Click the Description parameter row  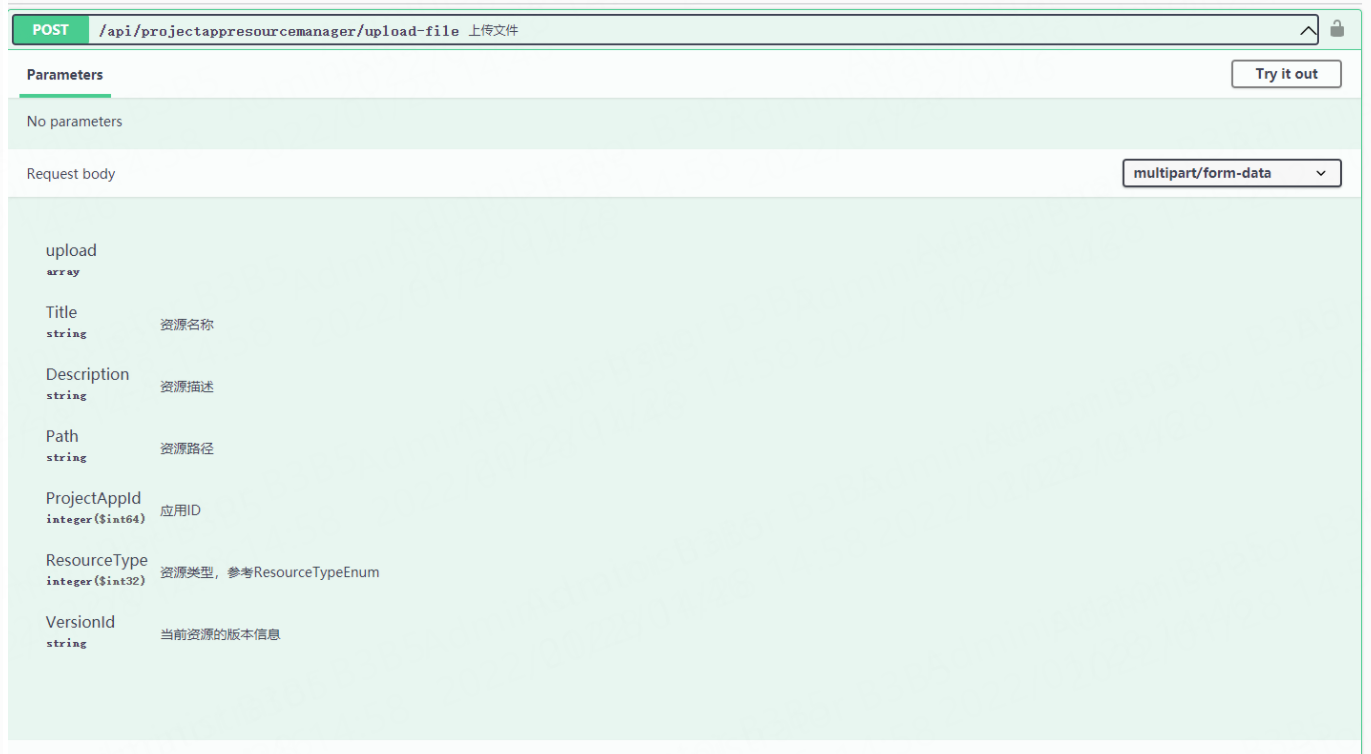(87, 374)
